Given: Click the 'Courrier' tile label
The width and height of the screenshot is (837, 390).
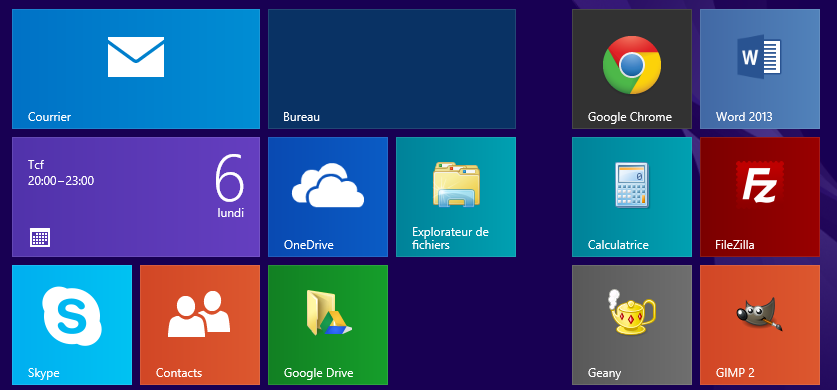Looking at the screenshot, I should coord(49,117).
